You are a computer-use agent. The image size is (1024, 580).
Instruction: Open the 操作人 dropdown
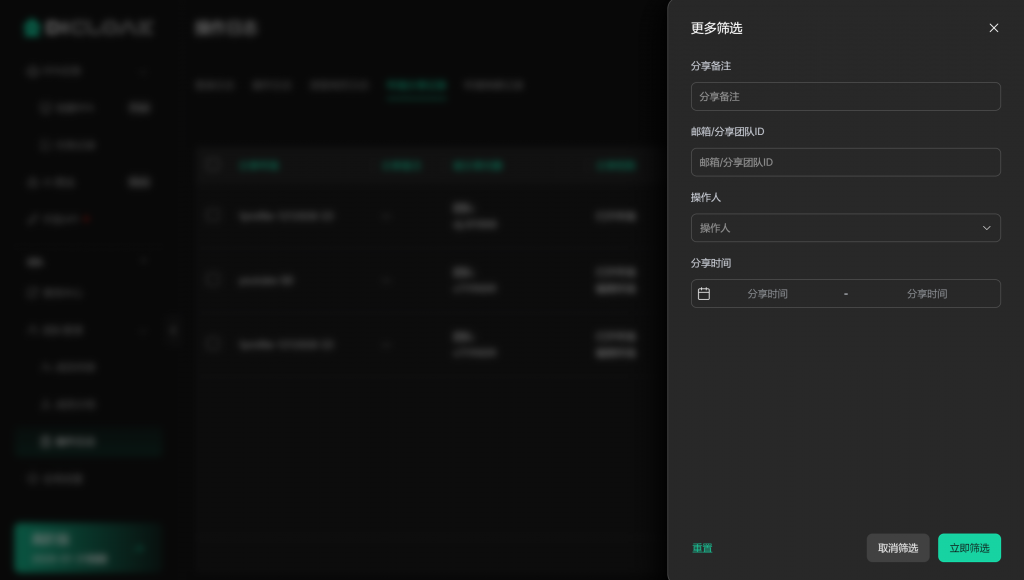coord(845,228)
